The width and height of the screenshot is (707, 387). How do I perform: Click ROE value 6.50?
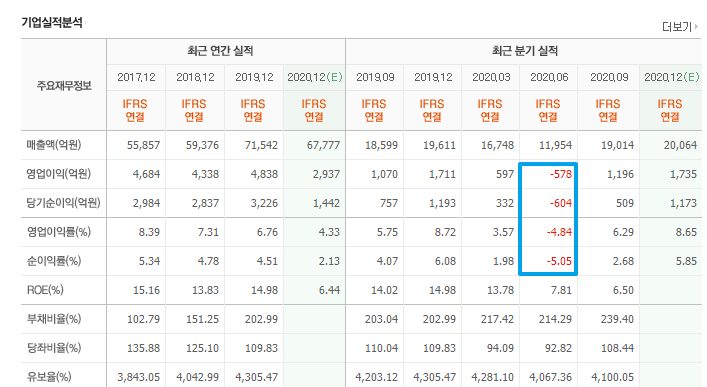[623, 290]
